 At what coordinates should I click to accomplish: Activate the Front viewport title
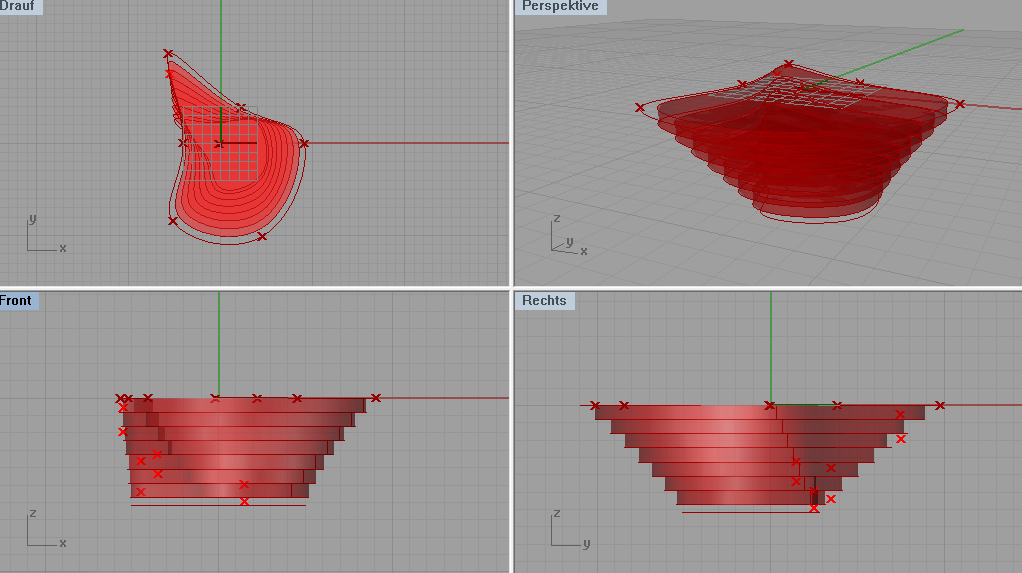coord(18,301)
